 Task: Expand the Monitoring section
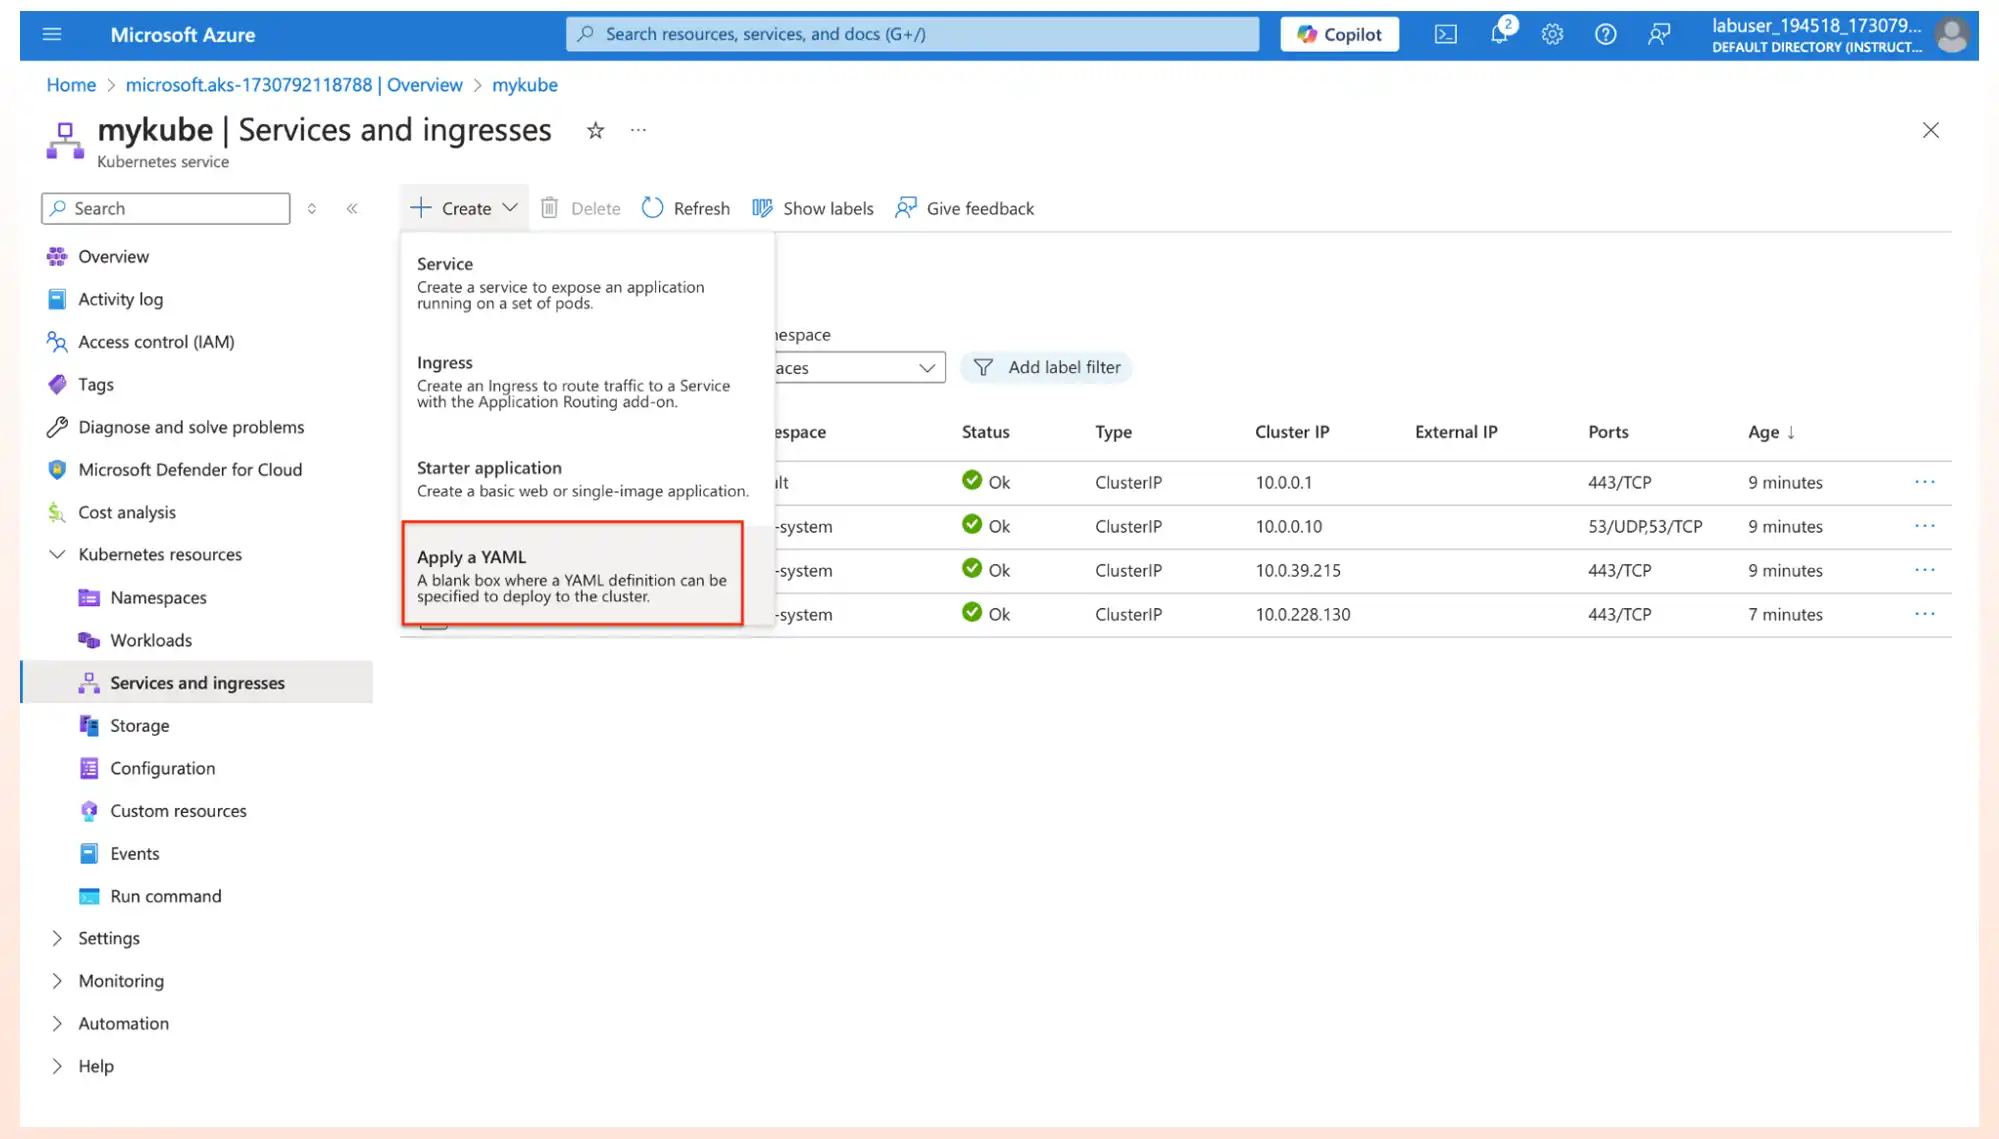pos(57,981)
